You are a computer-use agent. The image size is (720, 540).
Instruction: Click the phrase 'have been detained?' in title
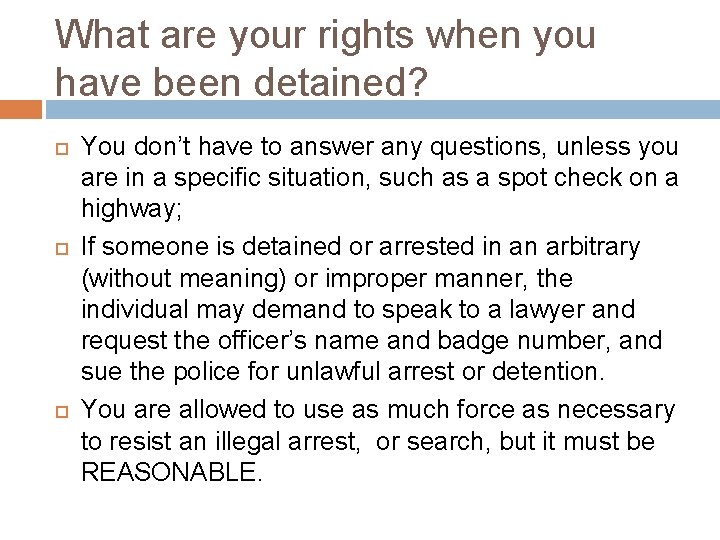242,82
